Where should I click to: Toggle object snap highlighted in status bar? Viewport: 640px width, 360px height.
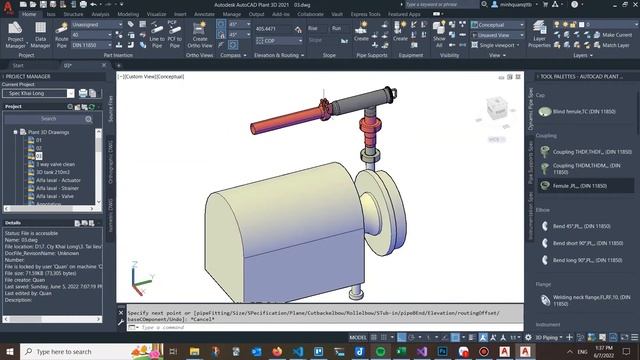tap(455, 338)
